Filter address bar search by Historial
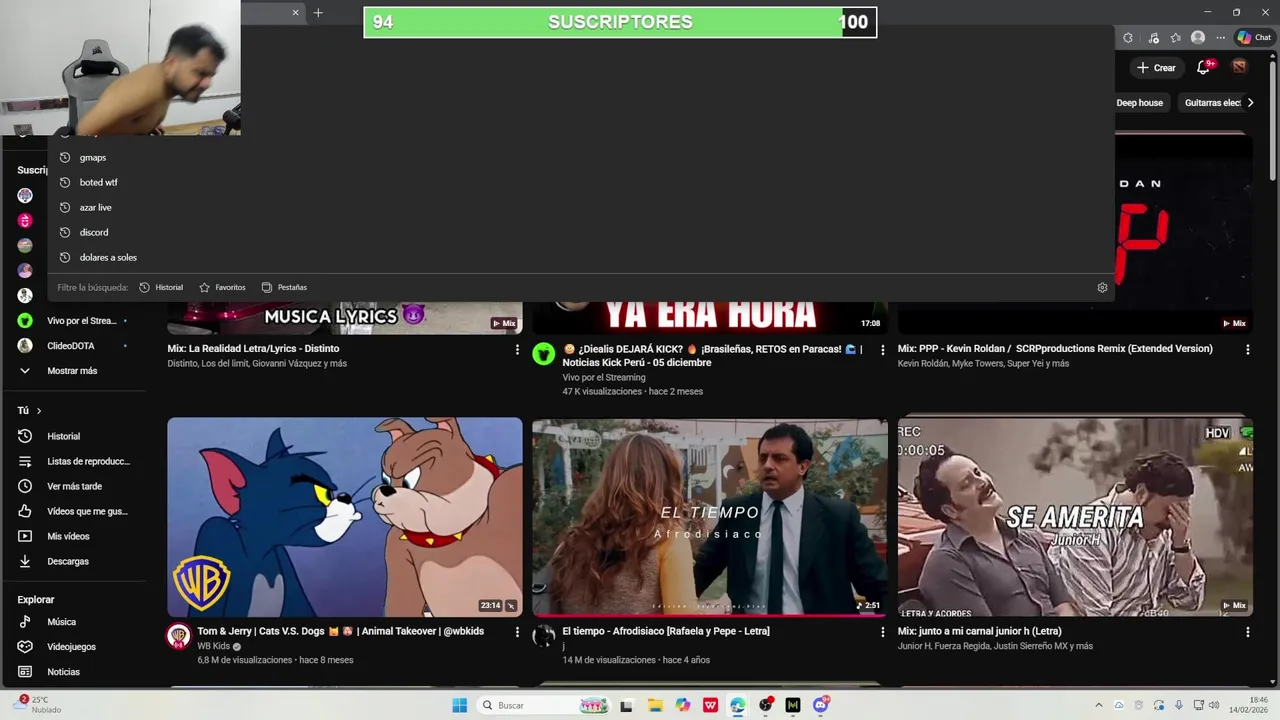 (161, 287)
